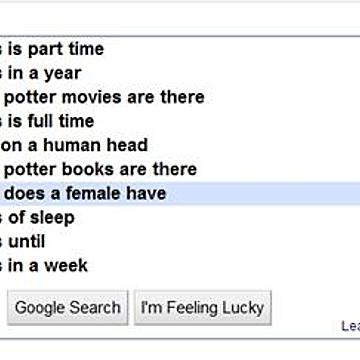Select the "is part time" suggestion
This screenshot has height=360, width=360.
180,50
